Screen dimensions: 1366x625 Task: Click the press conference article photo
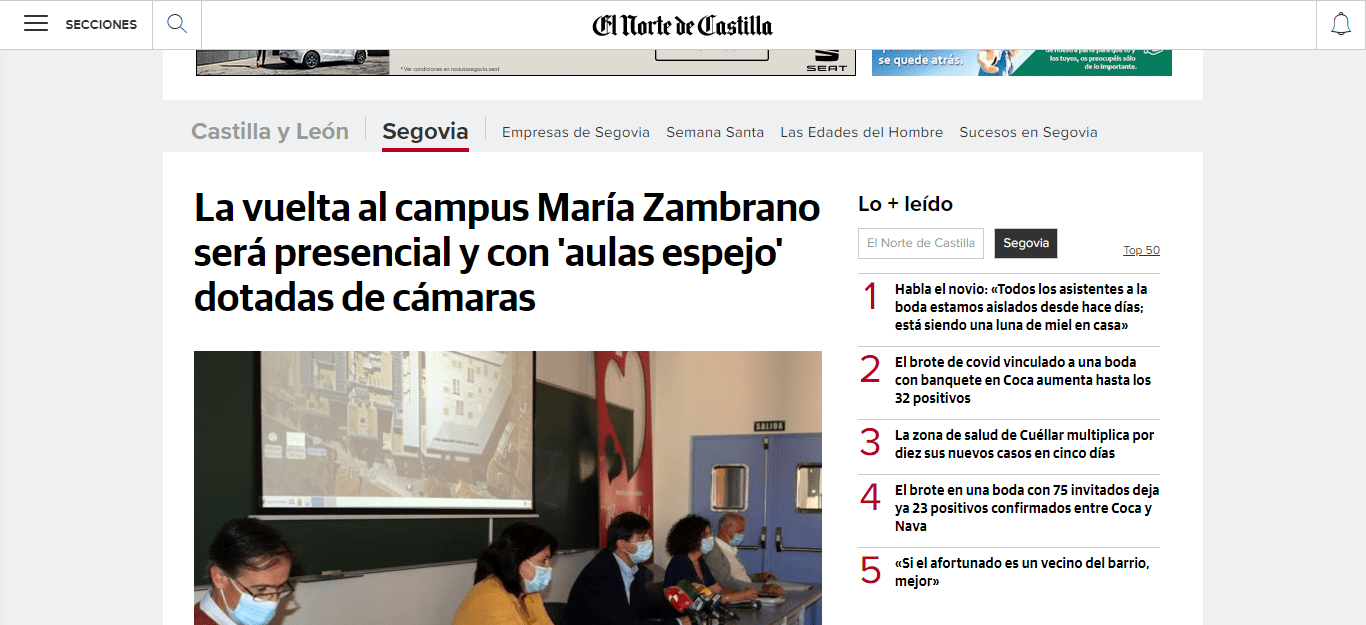tap(508, 488)
